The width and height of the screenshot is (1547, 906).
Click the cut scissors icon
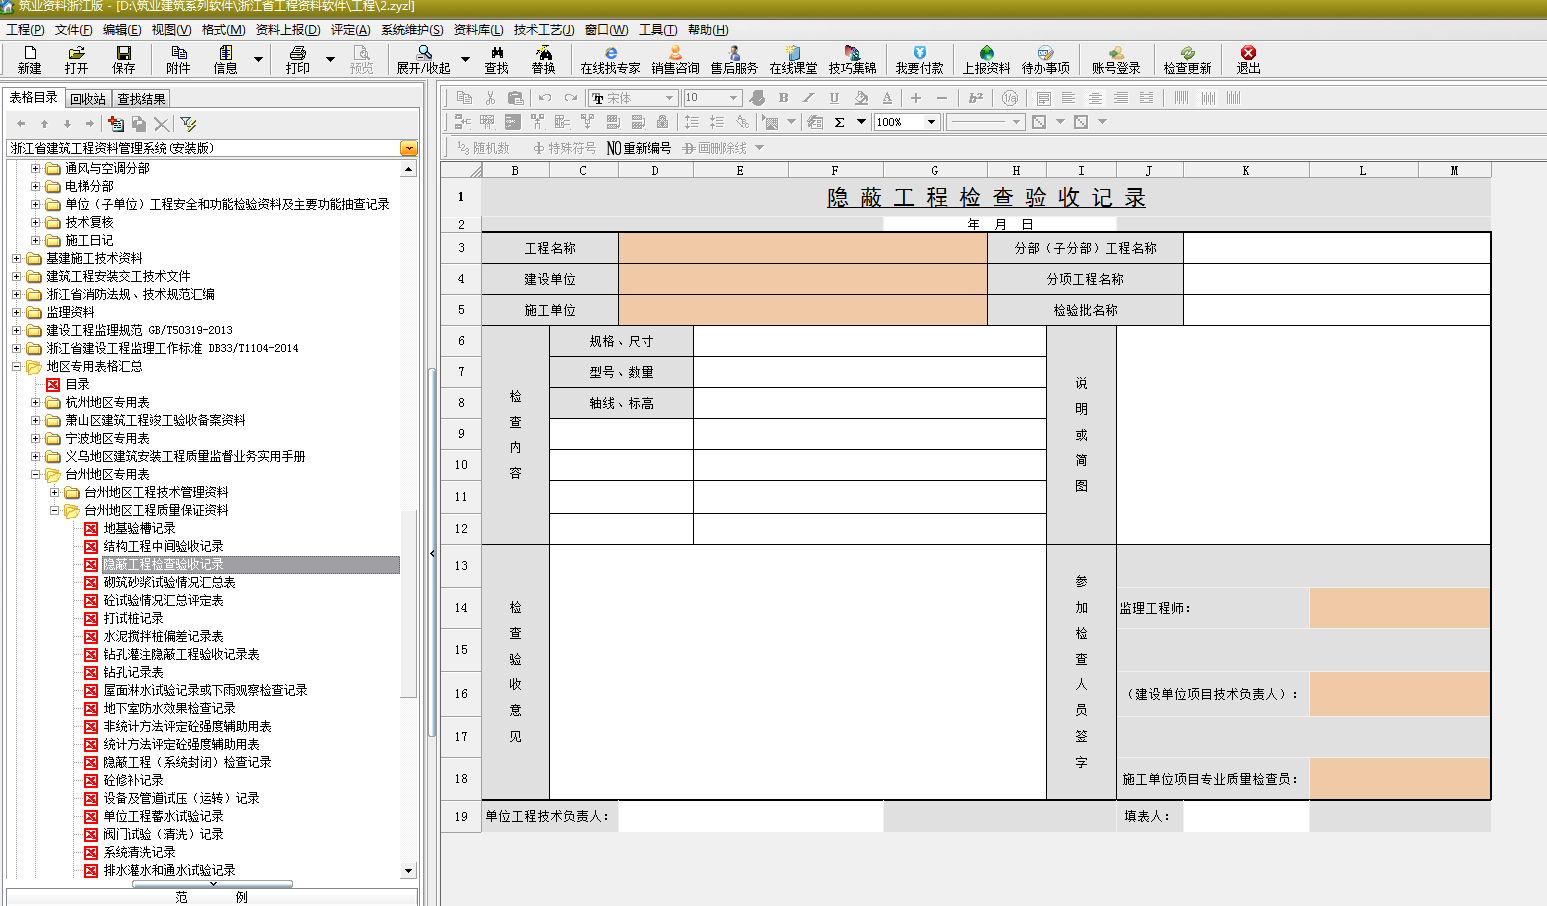(x=490, y=98)
